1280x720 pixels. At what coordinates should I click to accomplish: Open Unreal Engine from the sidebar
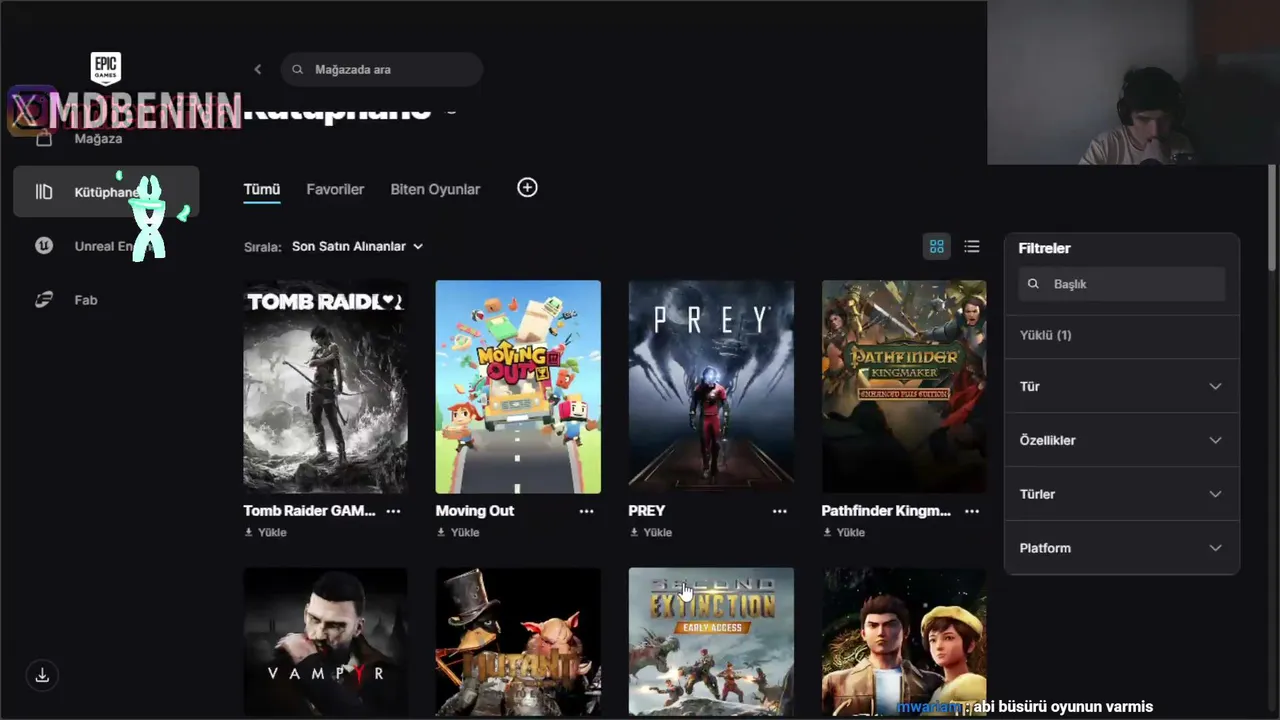pyautogui.click(x=106, y=246)
